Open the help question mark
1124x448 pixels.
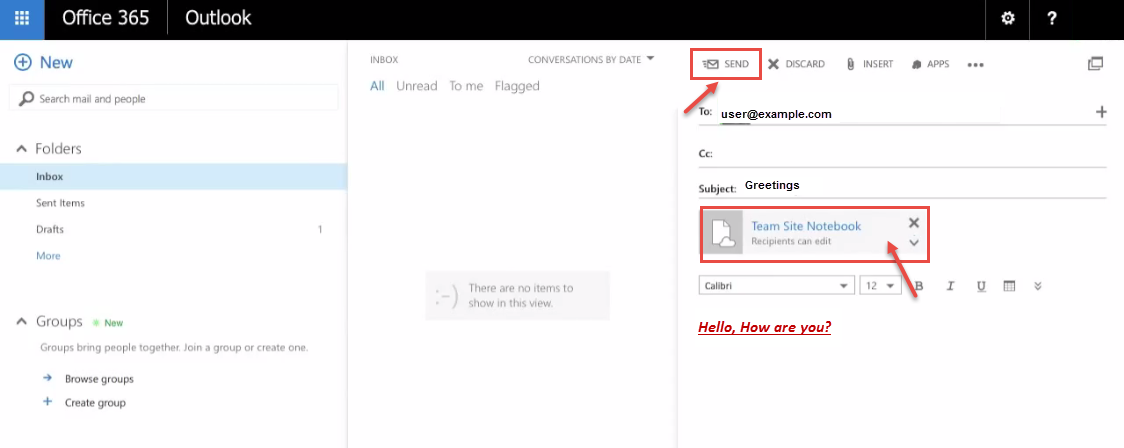(x=1052, y=19)
